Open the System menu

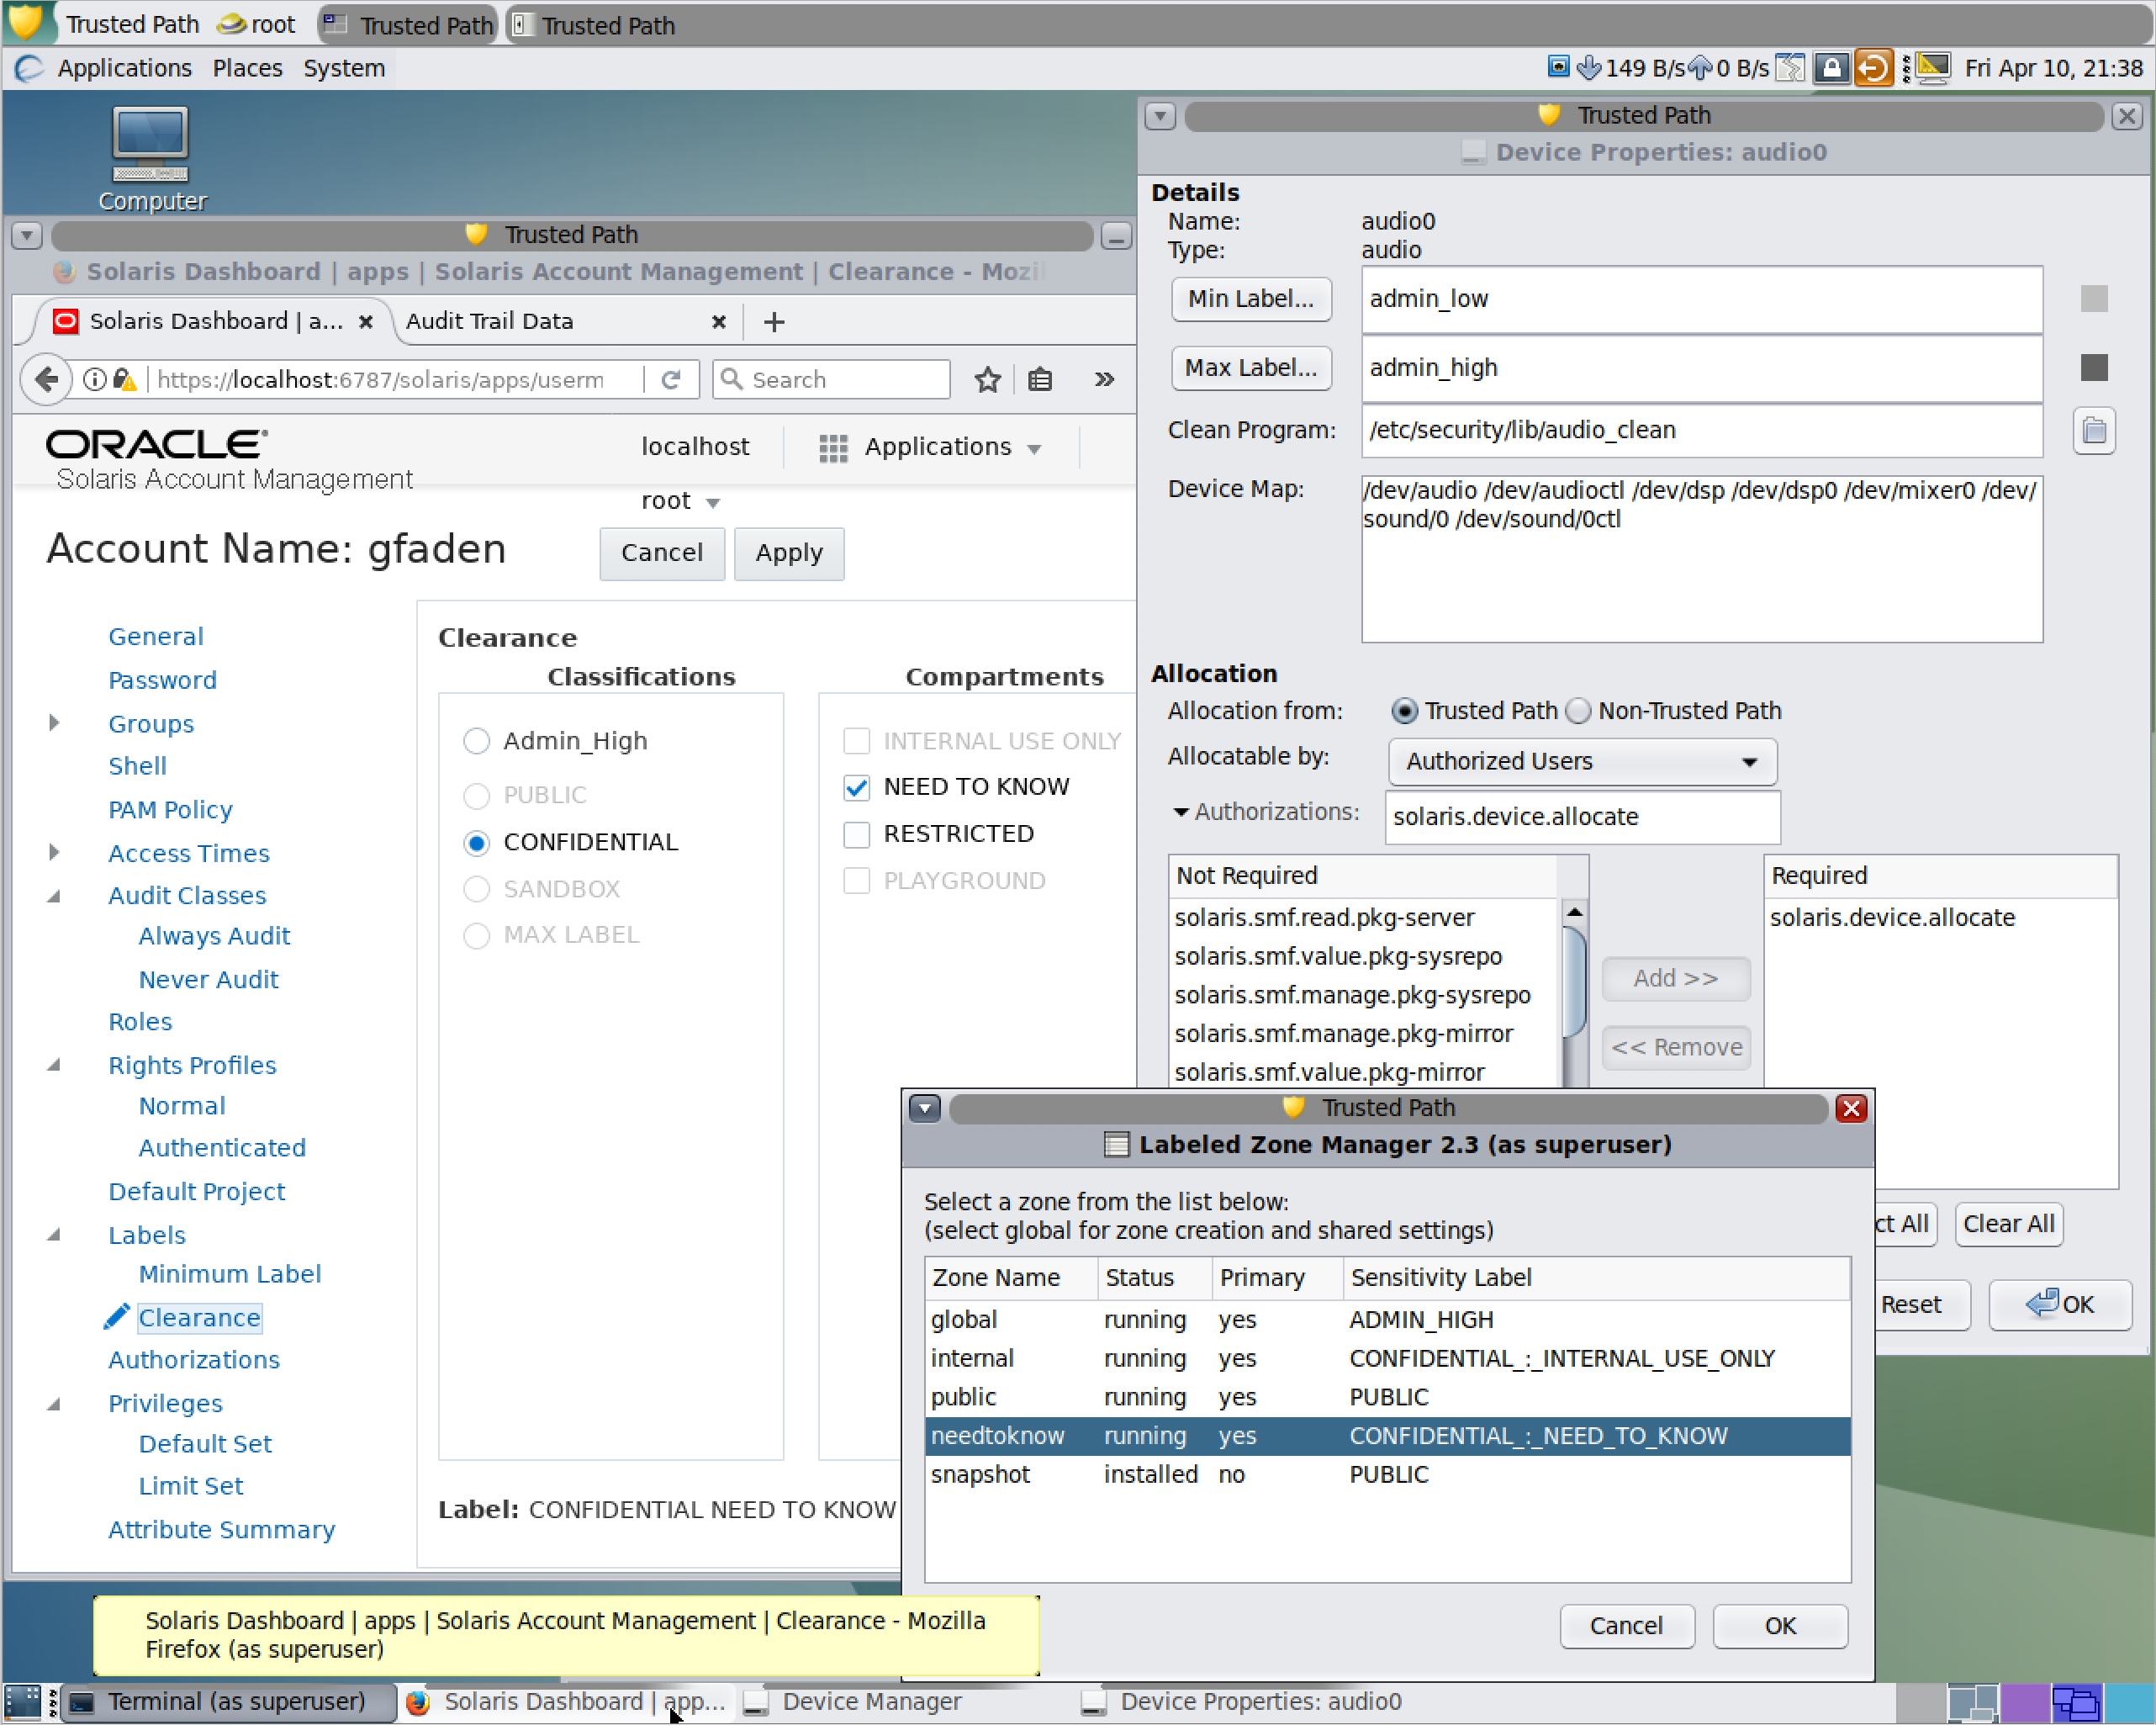coord(344,68)
